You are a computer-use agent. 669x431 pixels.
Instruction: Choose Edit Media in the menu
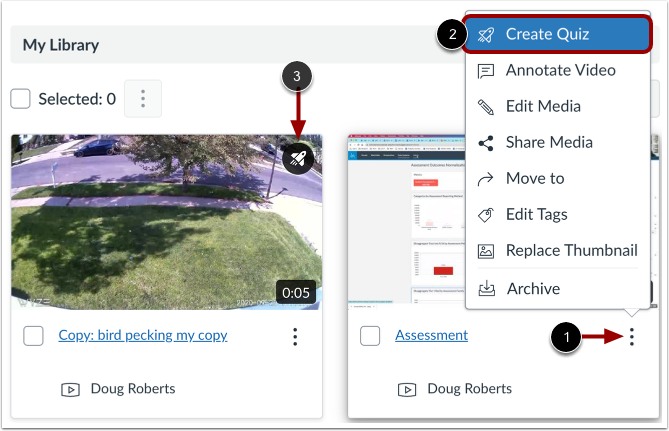tap(557, 106)
